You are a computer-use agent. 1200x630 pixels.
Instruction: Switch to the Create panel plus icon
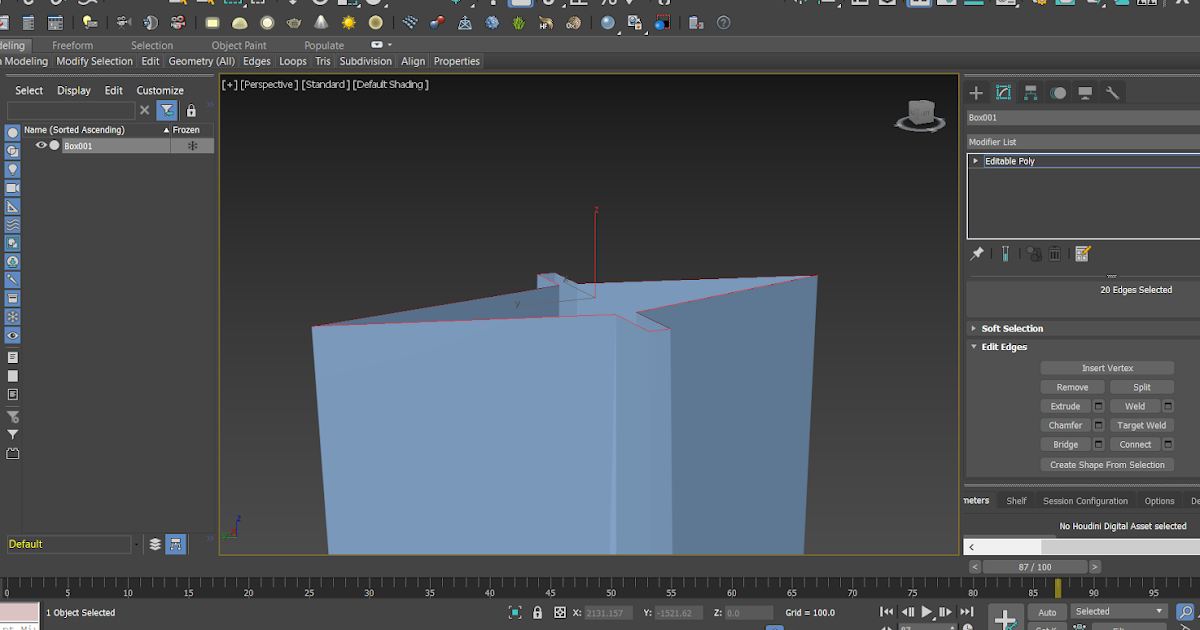[x=975, y=92]
